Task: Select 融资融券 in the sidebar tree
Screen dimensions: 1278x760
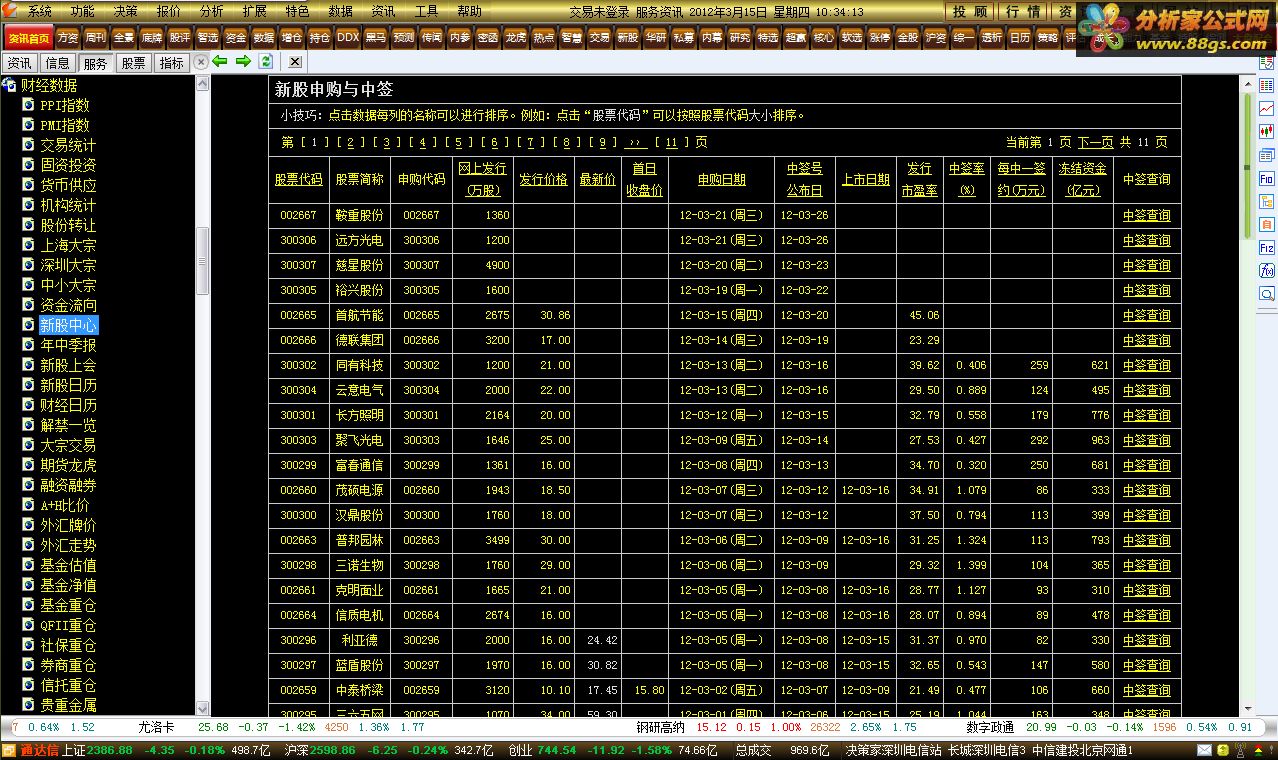Action: (x=68, y=485)
